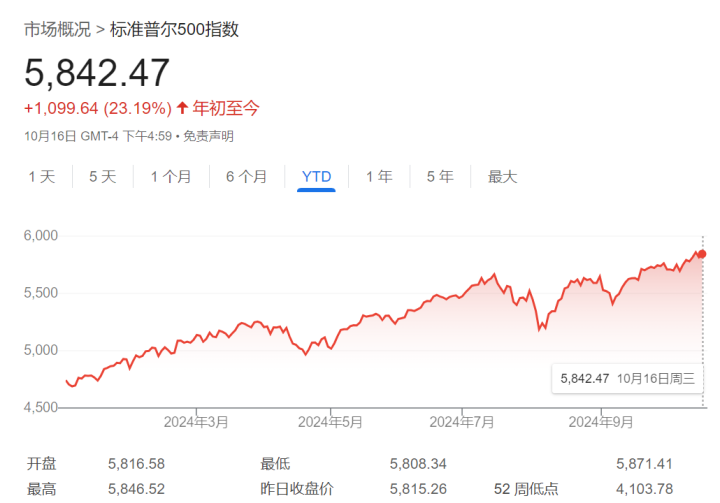This screenshot has height=503, width=720.
Task: Open the 免责声明 disclaimer link
Action: 208,136
